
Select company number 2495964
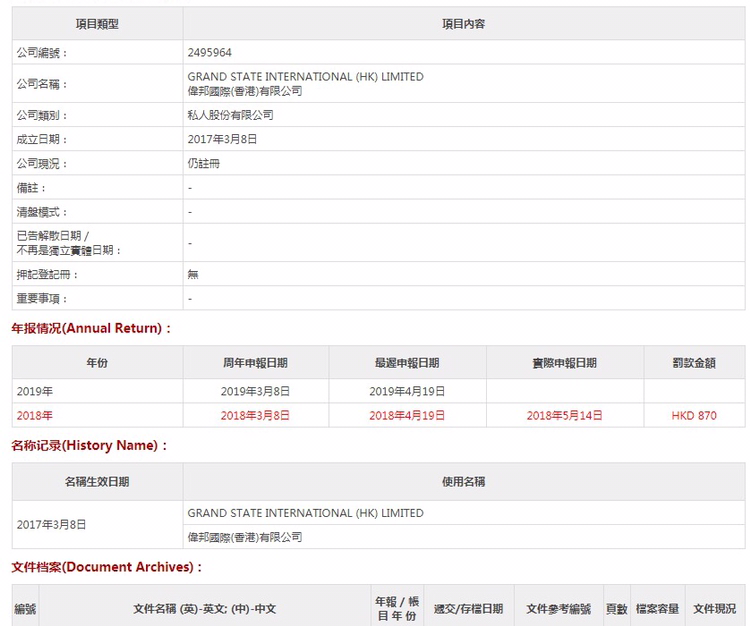210,53
